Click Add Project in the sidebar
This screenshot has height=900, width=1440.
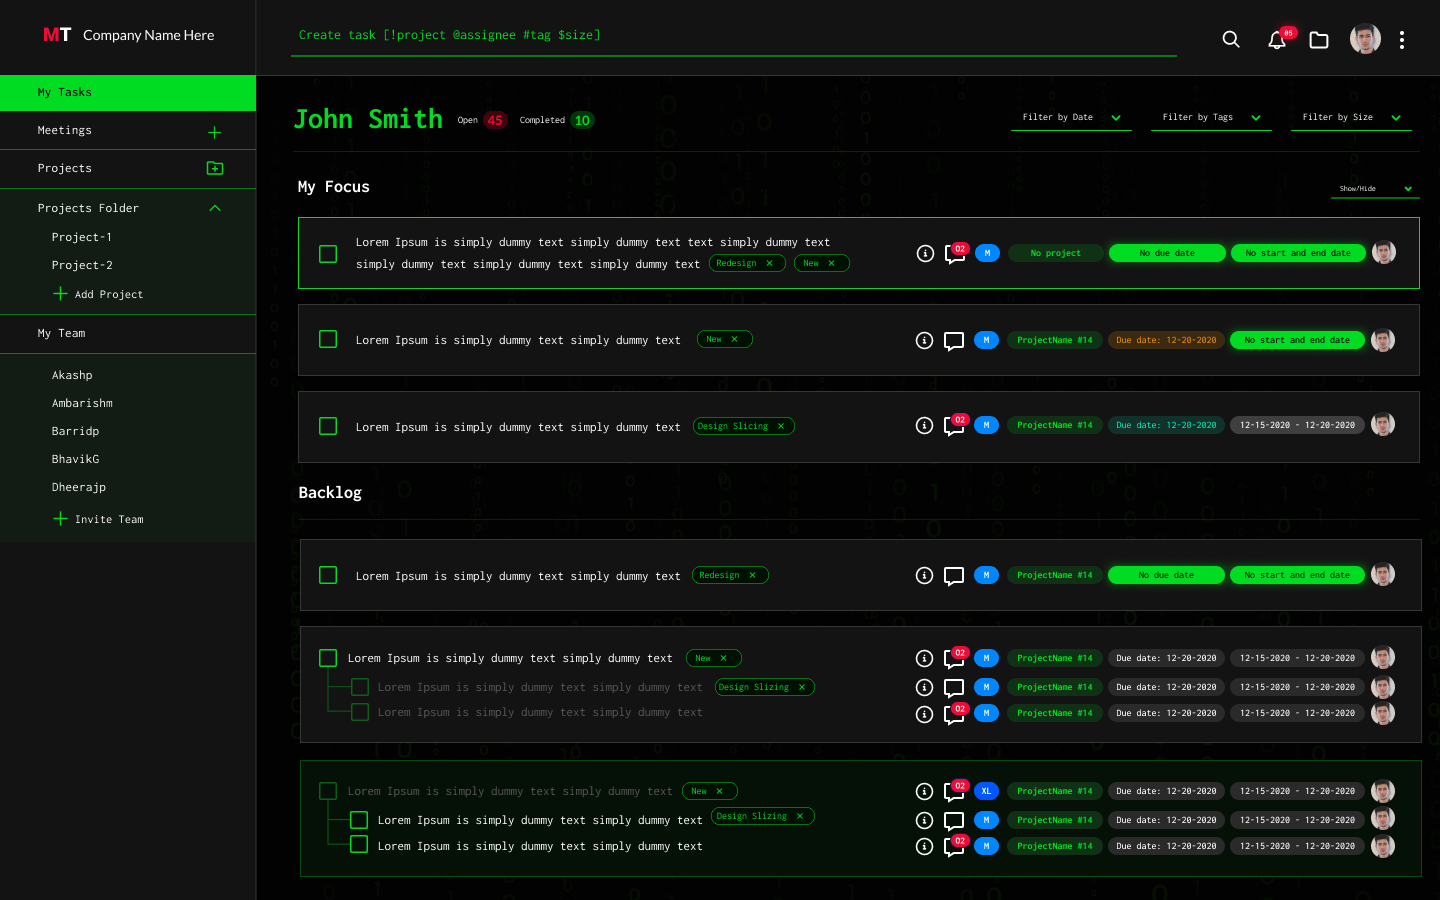coord(108,294)
